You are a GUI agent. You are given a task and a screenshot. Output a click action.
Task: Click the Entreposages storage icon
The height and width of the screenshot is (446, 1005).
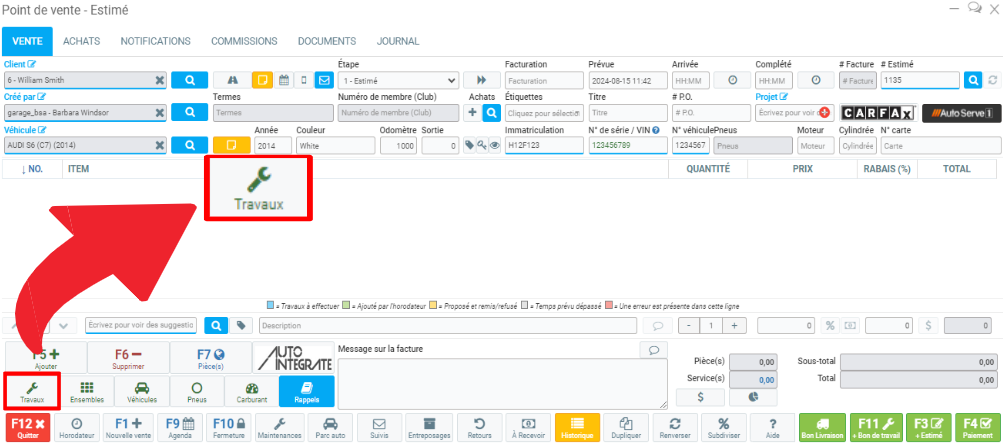pyautogui.click(x=428, y=427)
